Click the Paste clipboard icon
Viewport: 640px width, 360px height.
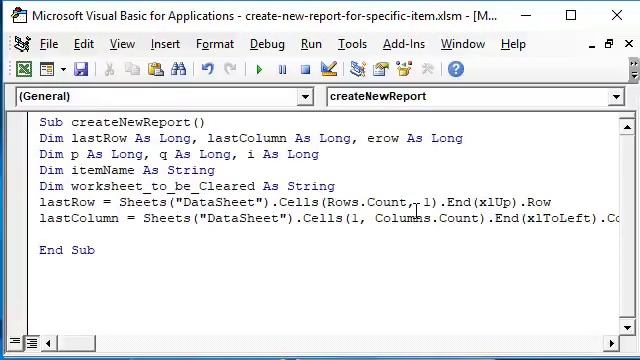tap(156, 69)
